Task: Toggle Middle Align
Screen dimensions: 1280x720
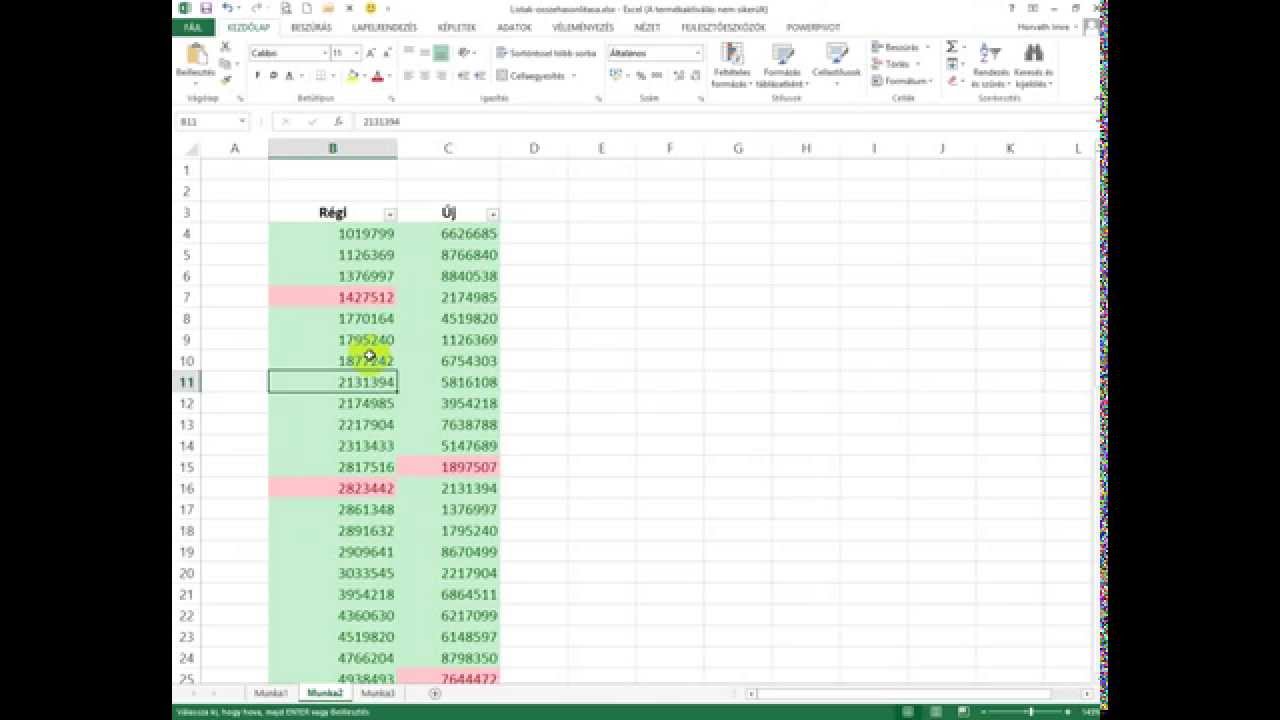Action: (424, 53)
